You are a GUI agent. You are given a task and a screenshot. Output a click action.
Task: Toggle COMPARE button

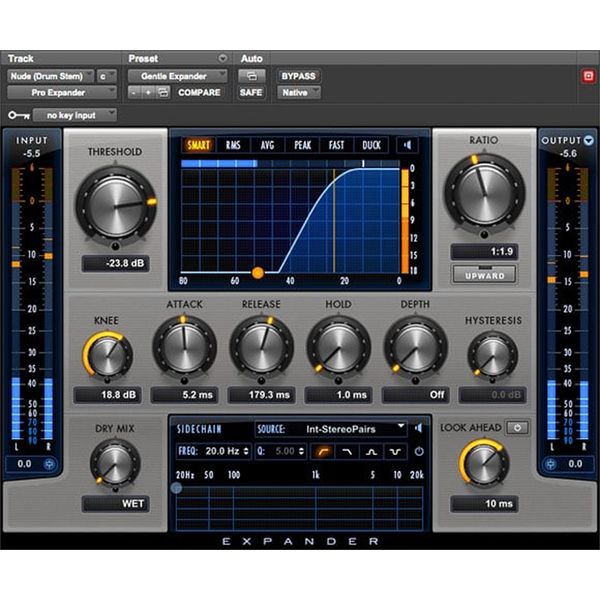(199, 93)
